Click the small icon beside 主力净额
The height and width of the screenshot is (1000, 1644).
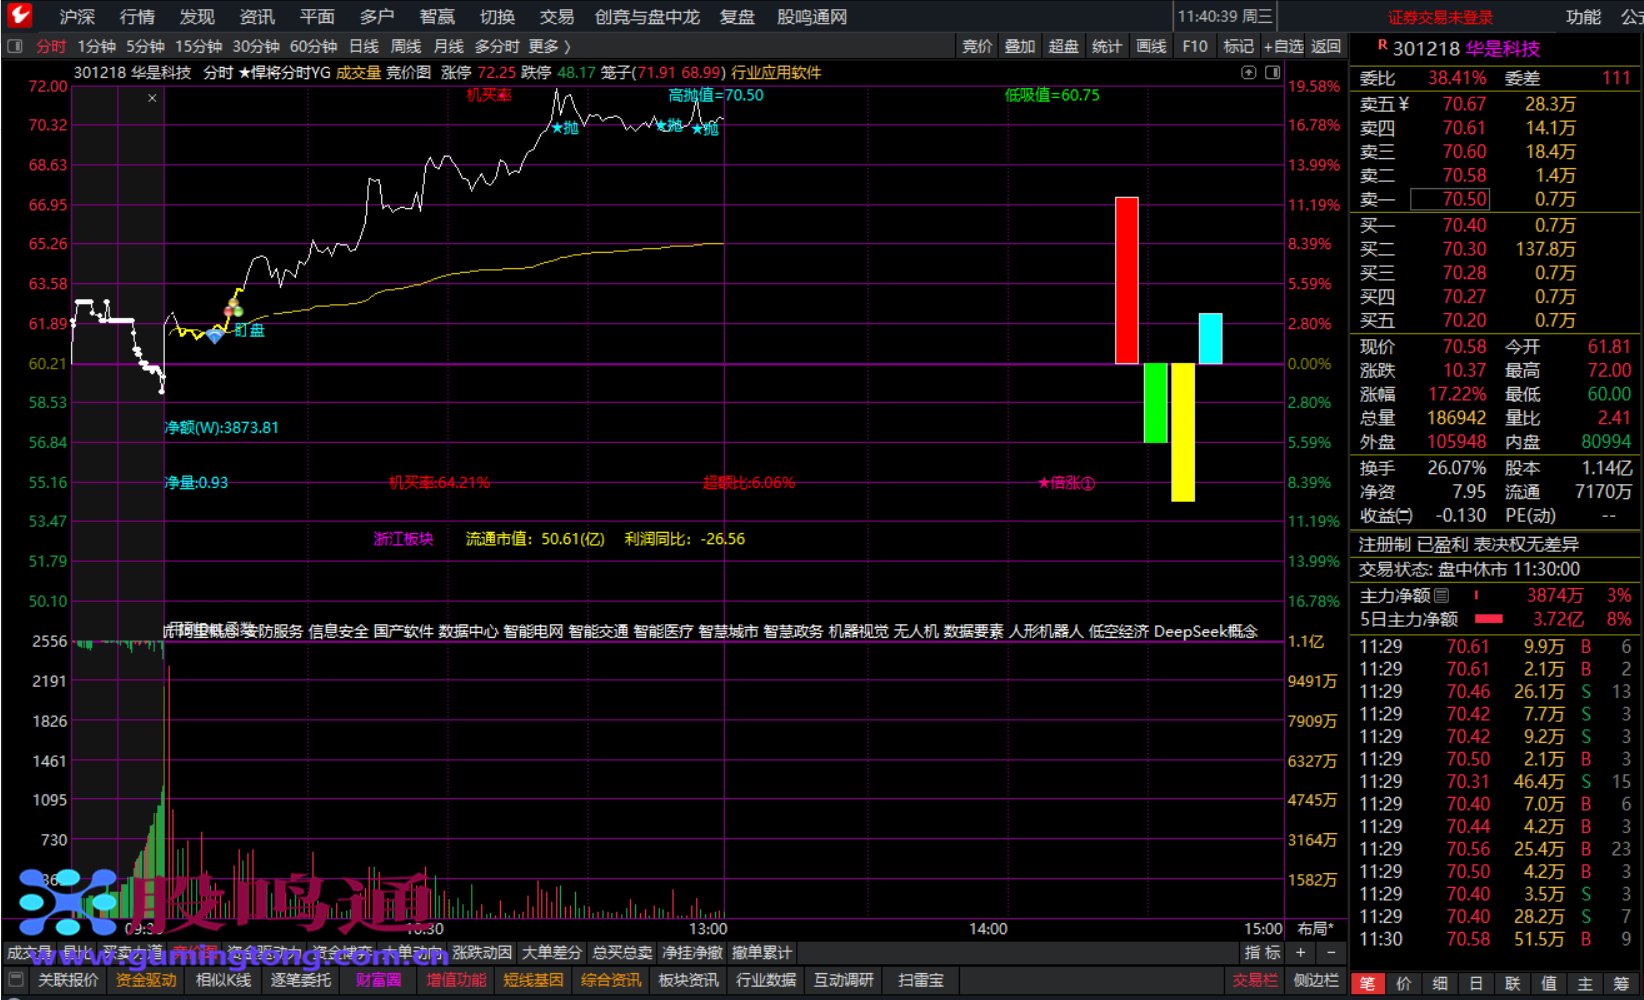point(1441,596)
